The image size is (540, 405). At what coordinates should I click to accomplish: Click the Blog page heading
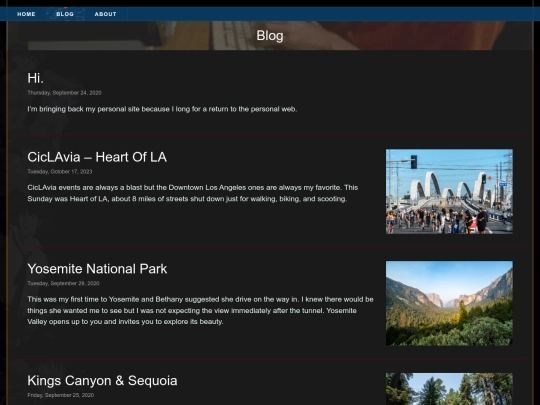(270, 36)
